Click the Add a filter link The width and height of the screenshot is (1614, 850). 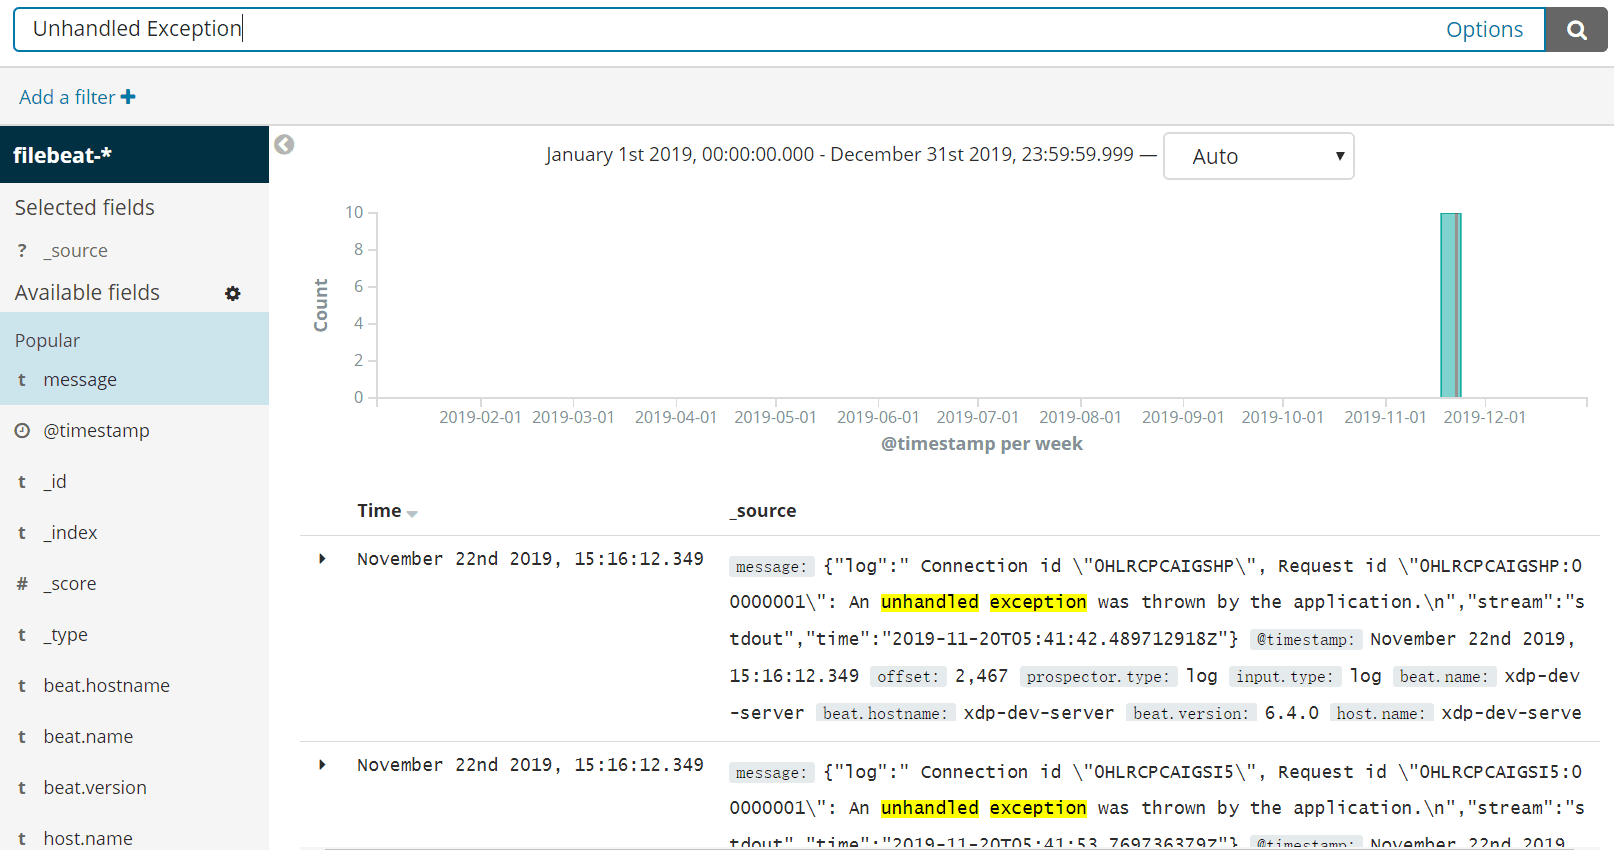[x=67, y=97]
